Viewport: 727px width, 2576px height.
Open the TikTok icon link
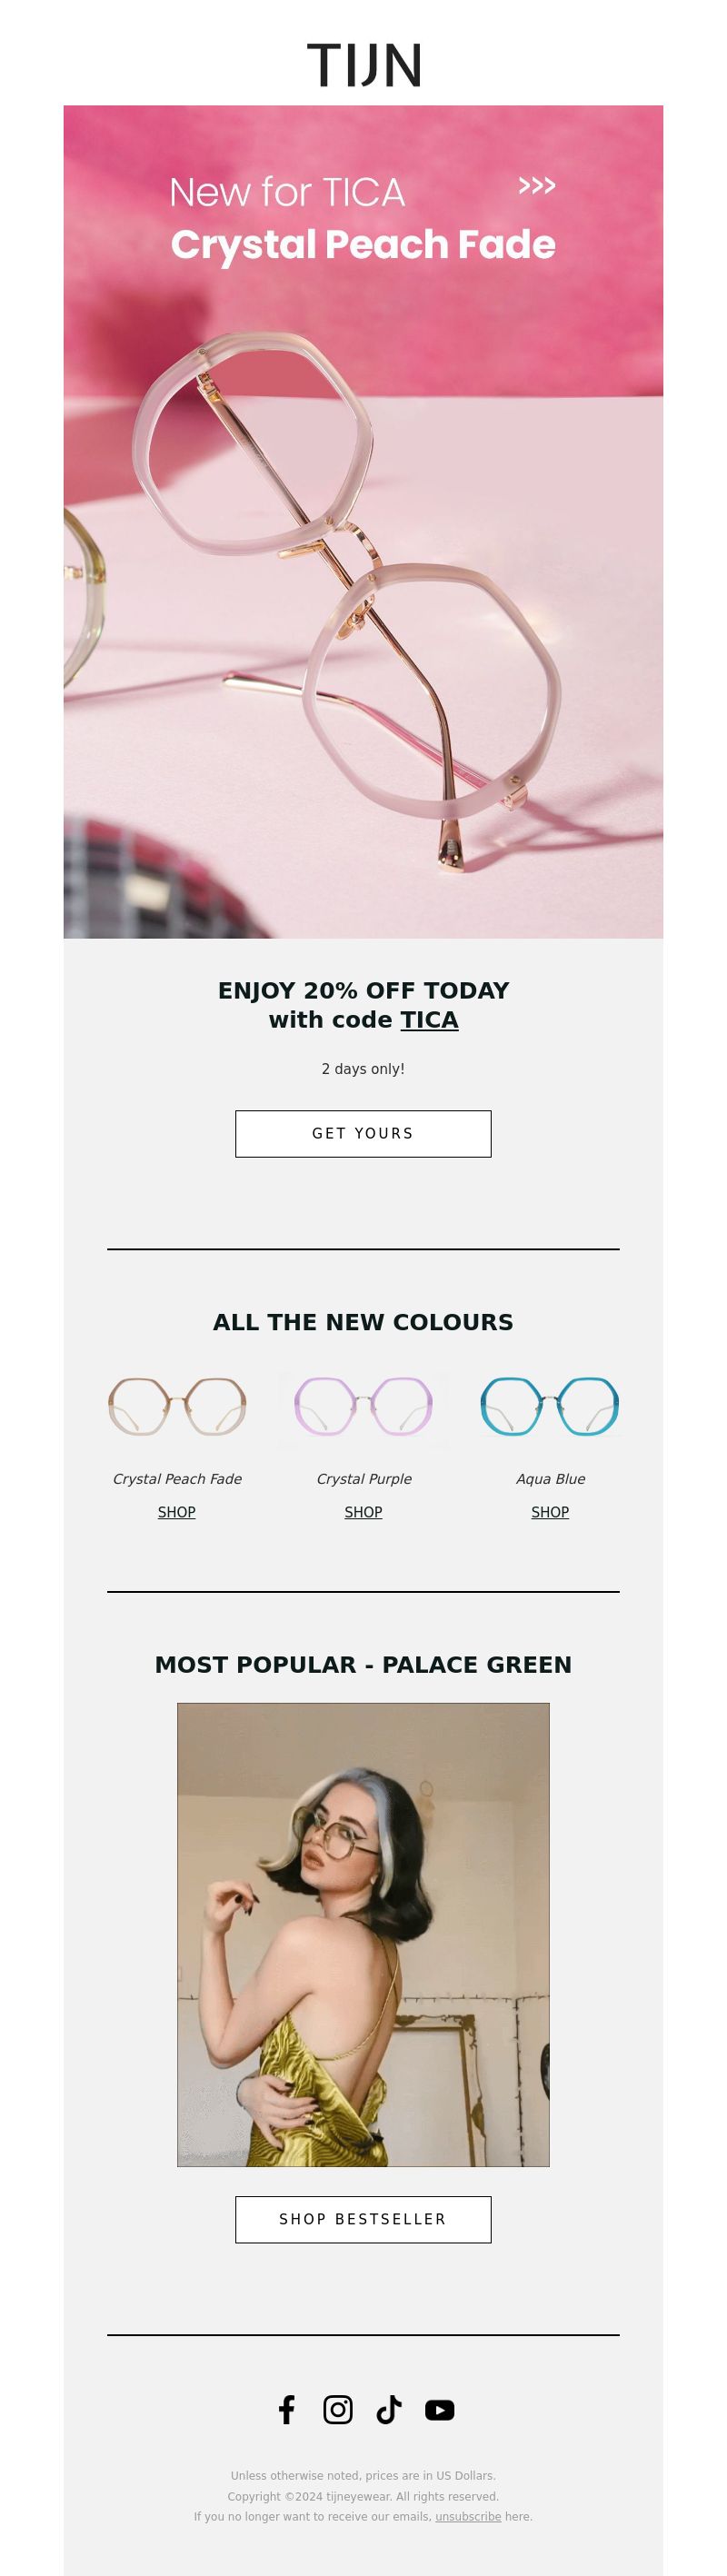pyautogui.click(x=389, y=2410)
